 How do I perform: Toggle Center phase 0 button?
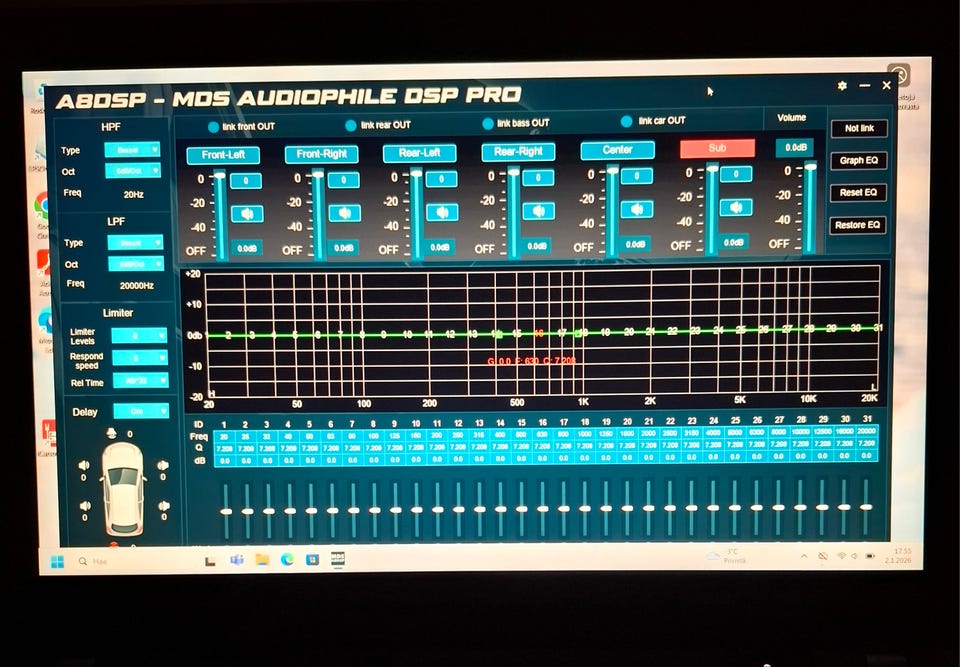(637, 176)
